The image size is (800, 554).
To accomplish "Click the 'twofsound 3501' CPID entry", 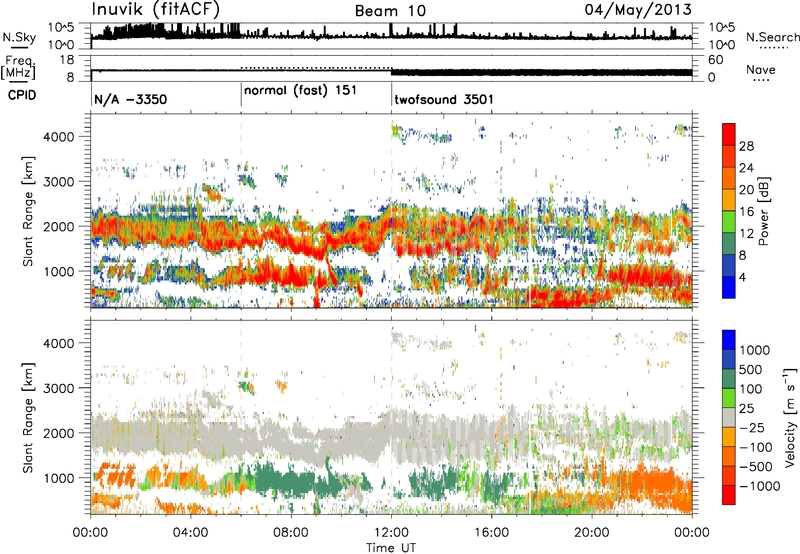I will (444, 99).
